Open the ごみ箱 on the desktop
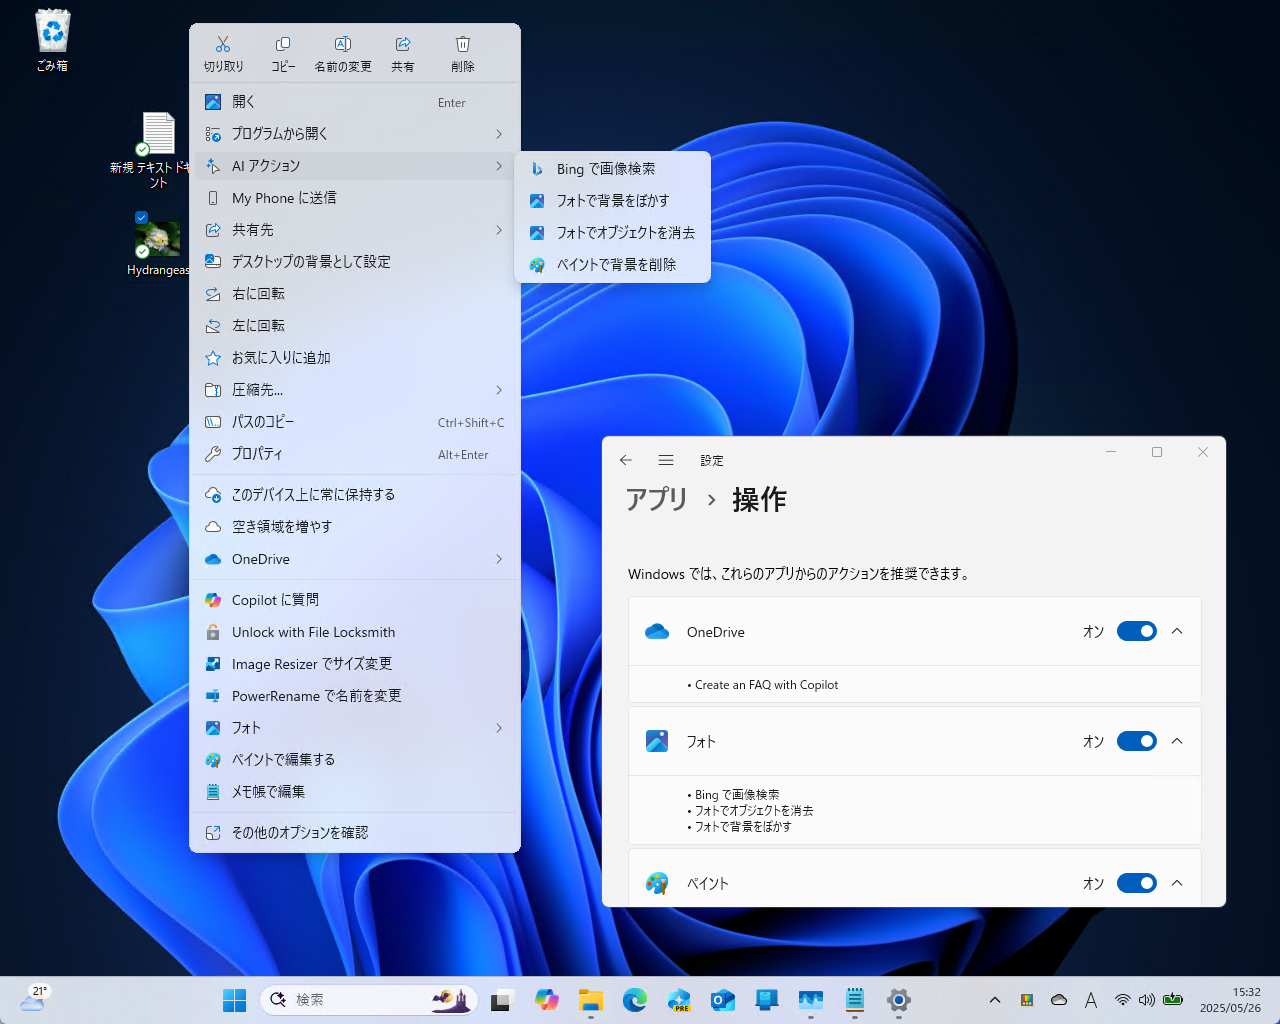The width and height of the screenshot is (1280, 1024). 51,30
